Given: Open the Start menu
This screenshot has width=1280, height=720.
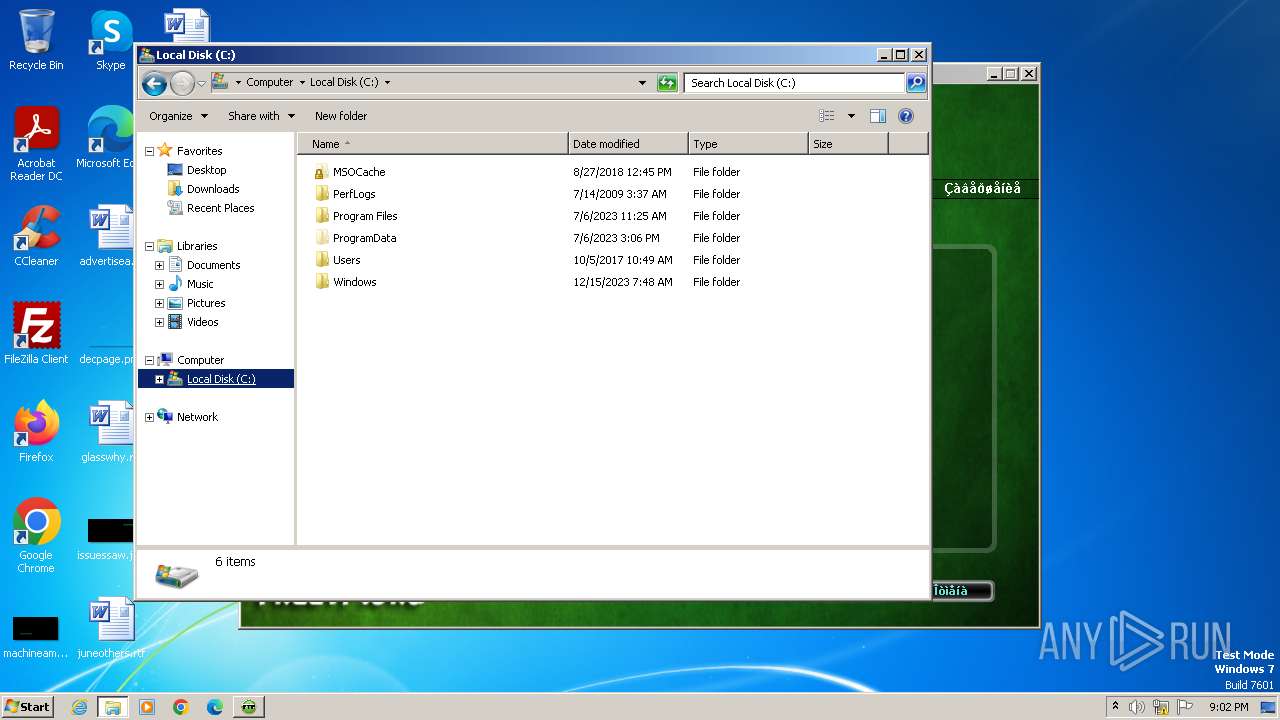Looking at the screenshot, I should click(x=27, y=706).
